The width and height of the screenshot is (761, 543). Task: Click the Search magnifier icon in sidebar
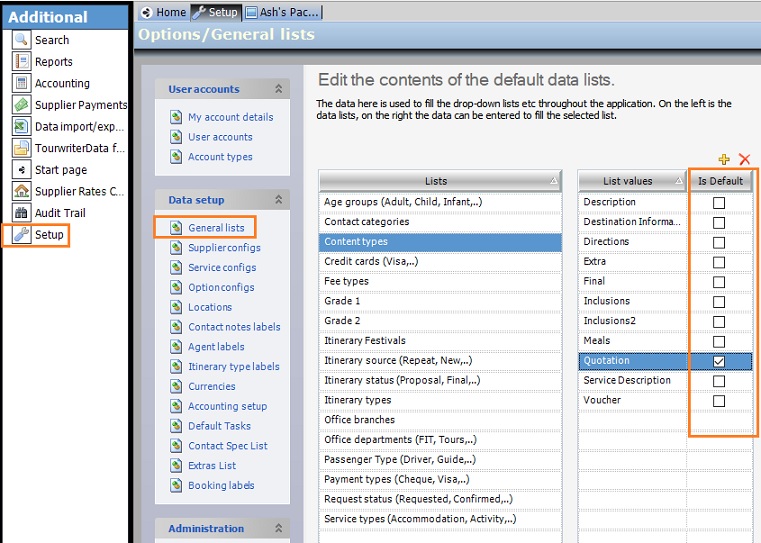coord(21,40)
